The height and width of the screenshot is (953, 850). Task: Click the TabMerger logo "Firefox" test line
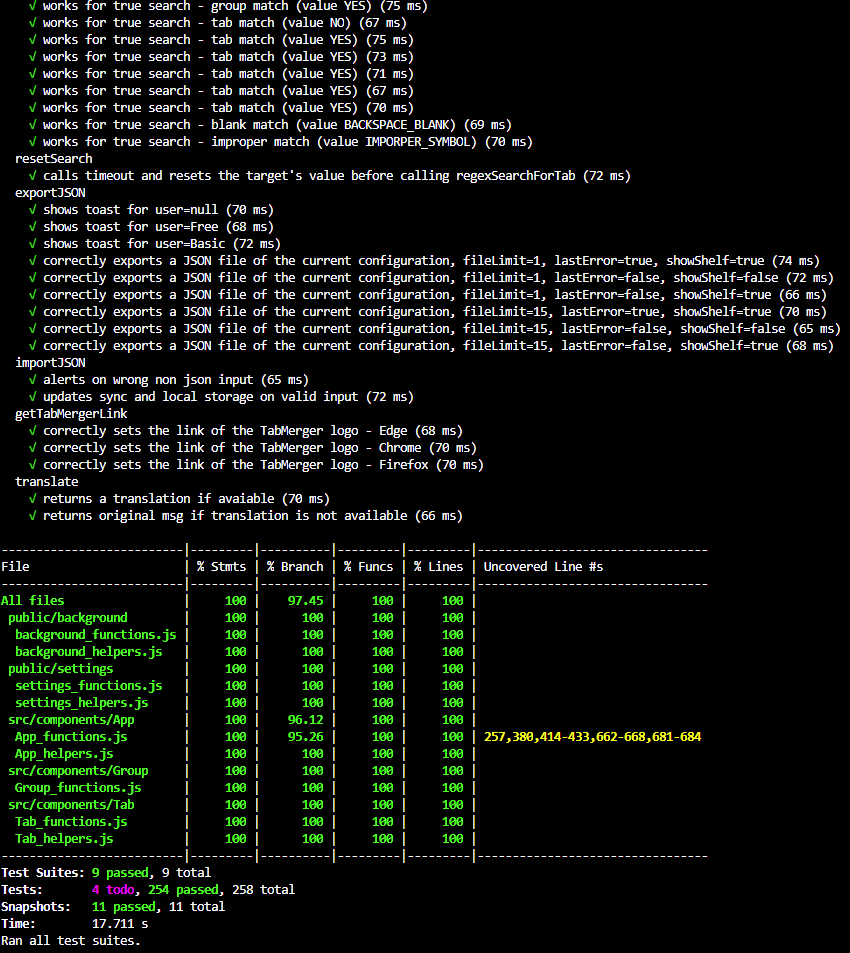256,465
